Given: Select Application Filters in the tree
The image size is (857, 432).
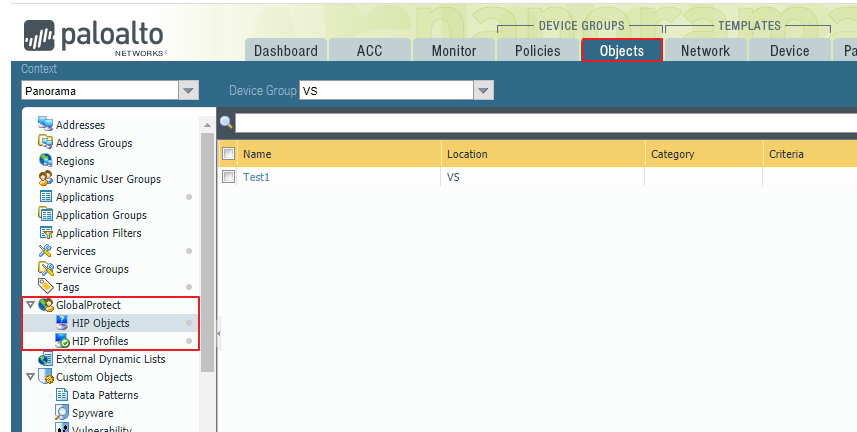Looking at the screenshot, I should click(x=98, y=233).
